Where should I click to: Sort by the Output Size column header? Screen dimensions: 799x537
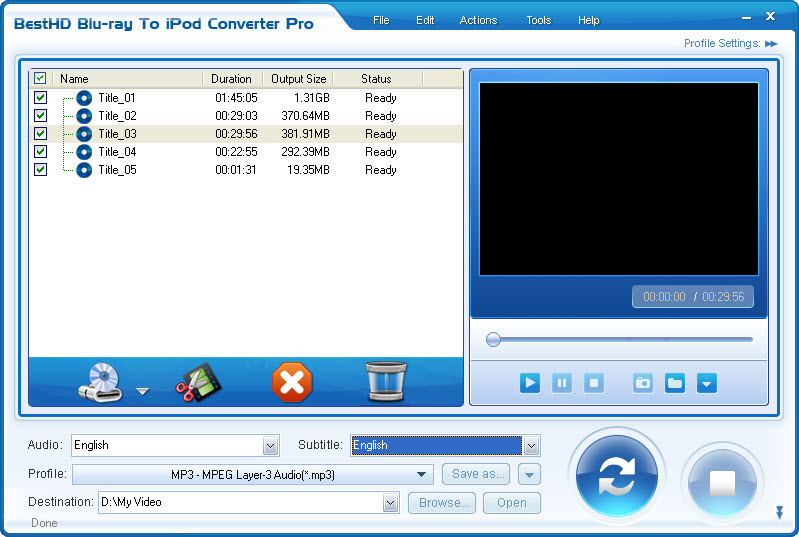click(x=299, y=78)
